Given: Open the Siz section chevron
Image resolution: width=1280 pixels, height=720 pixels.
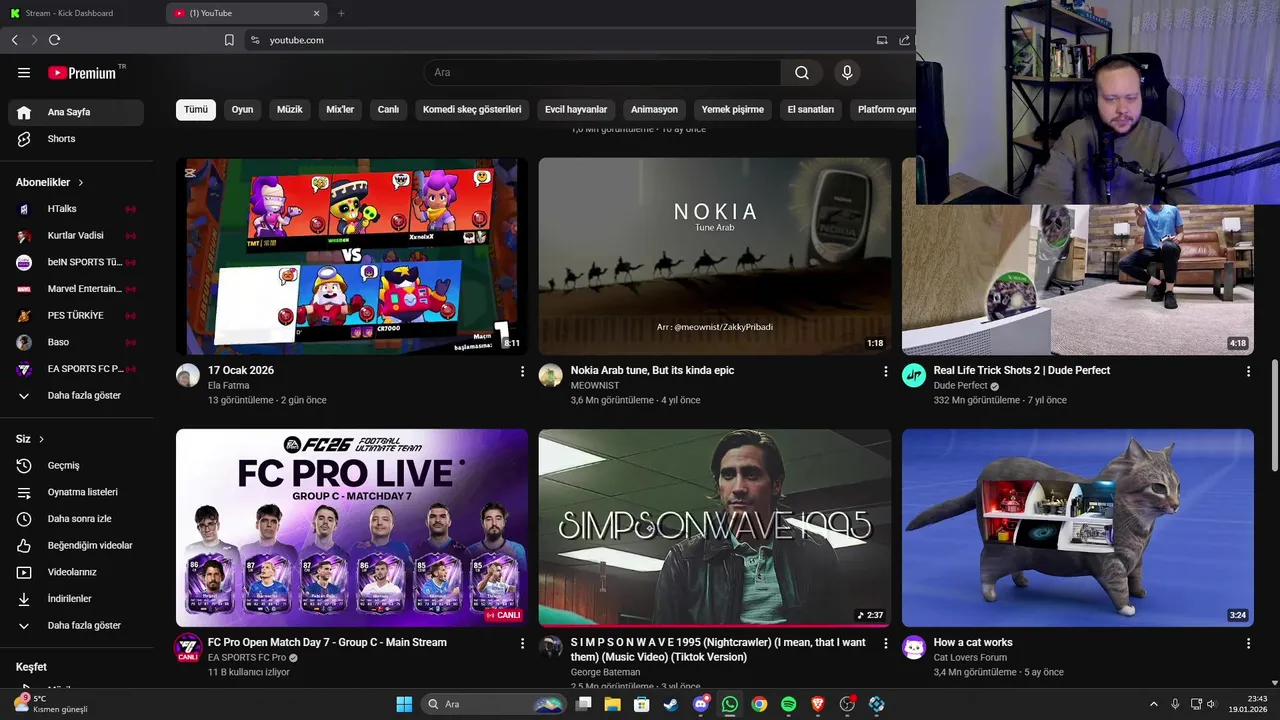Looking at the screenshot, I should (x=41, y=439).
